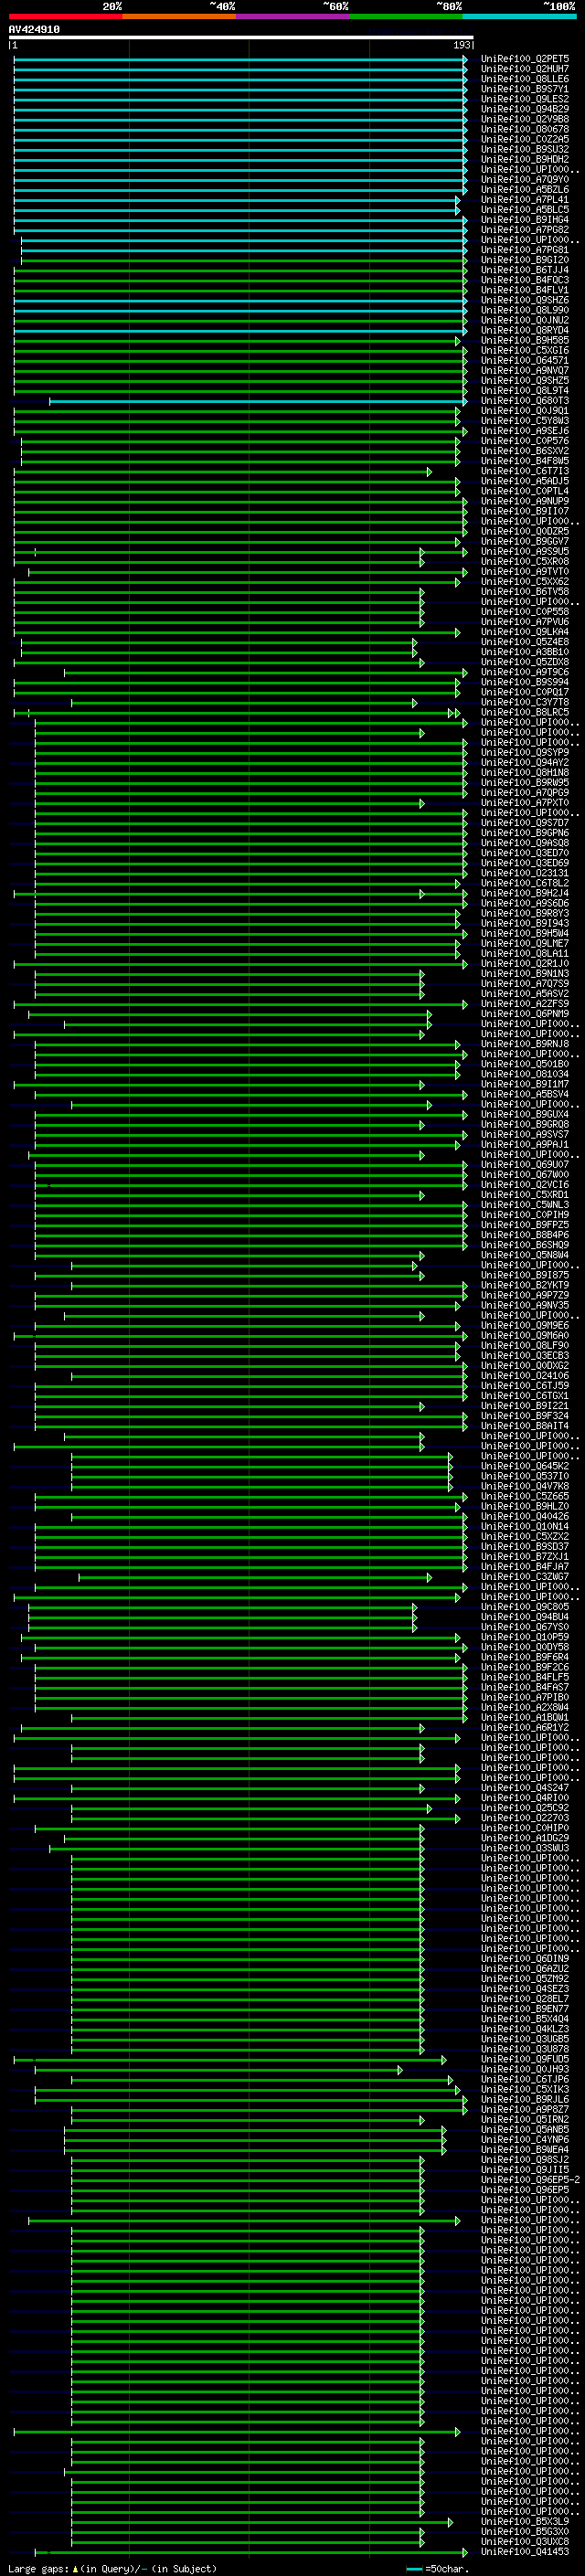Image resolution: width=585 pixels, height=2576 pixels.
Task: Click the UniRef100_Q8L9T4 label
Action: (x=525, y=390)
